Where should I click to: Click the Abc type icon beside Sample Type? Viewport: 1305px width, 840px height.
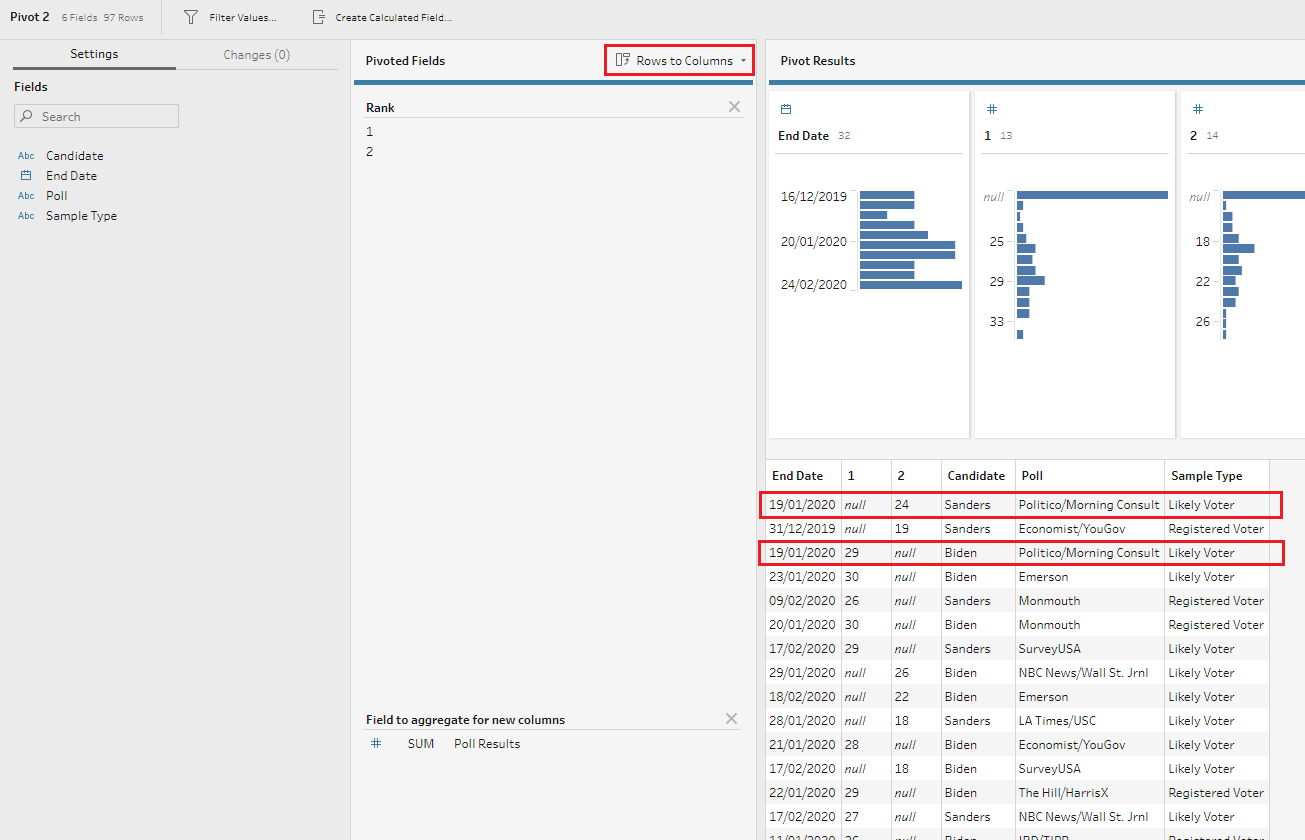26,216
